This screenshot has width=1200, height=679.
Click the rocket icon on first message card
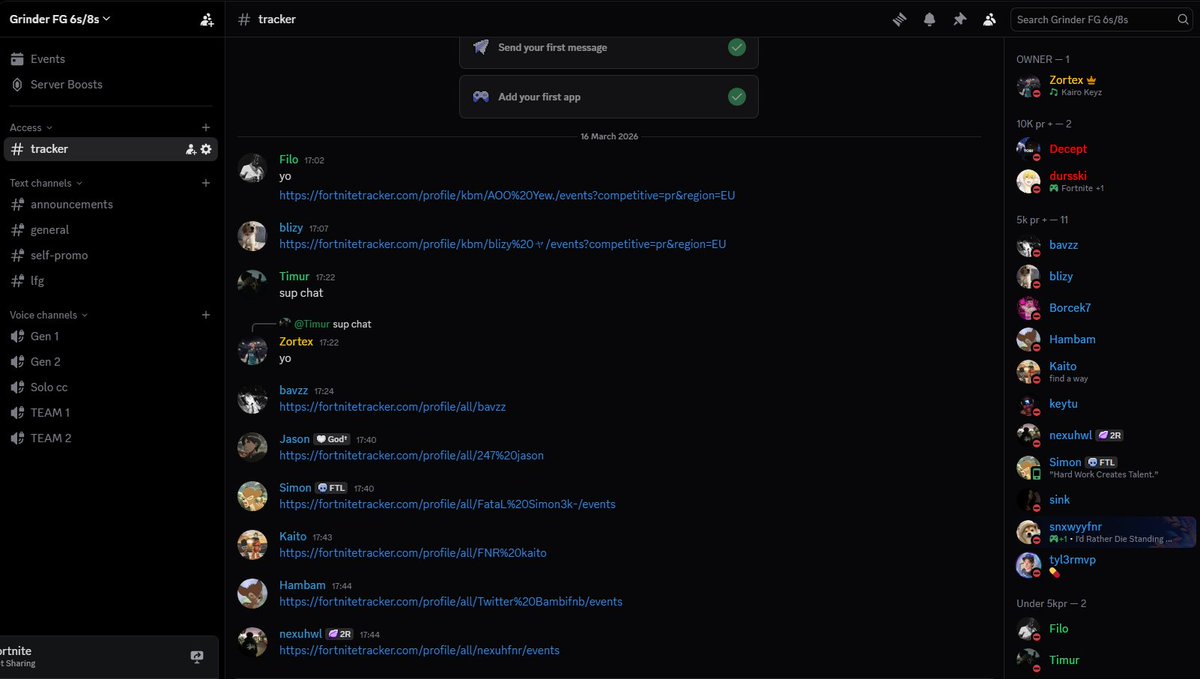(481, 47)
